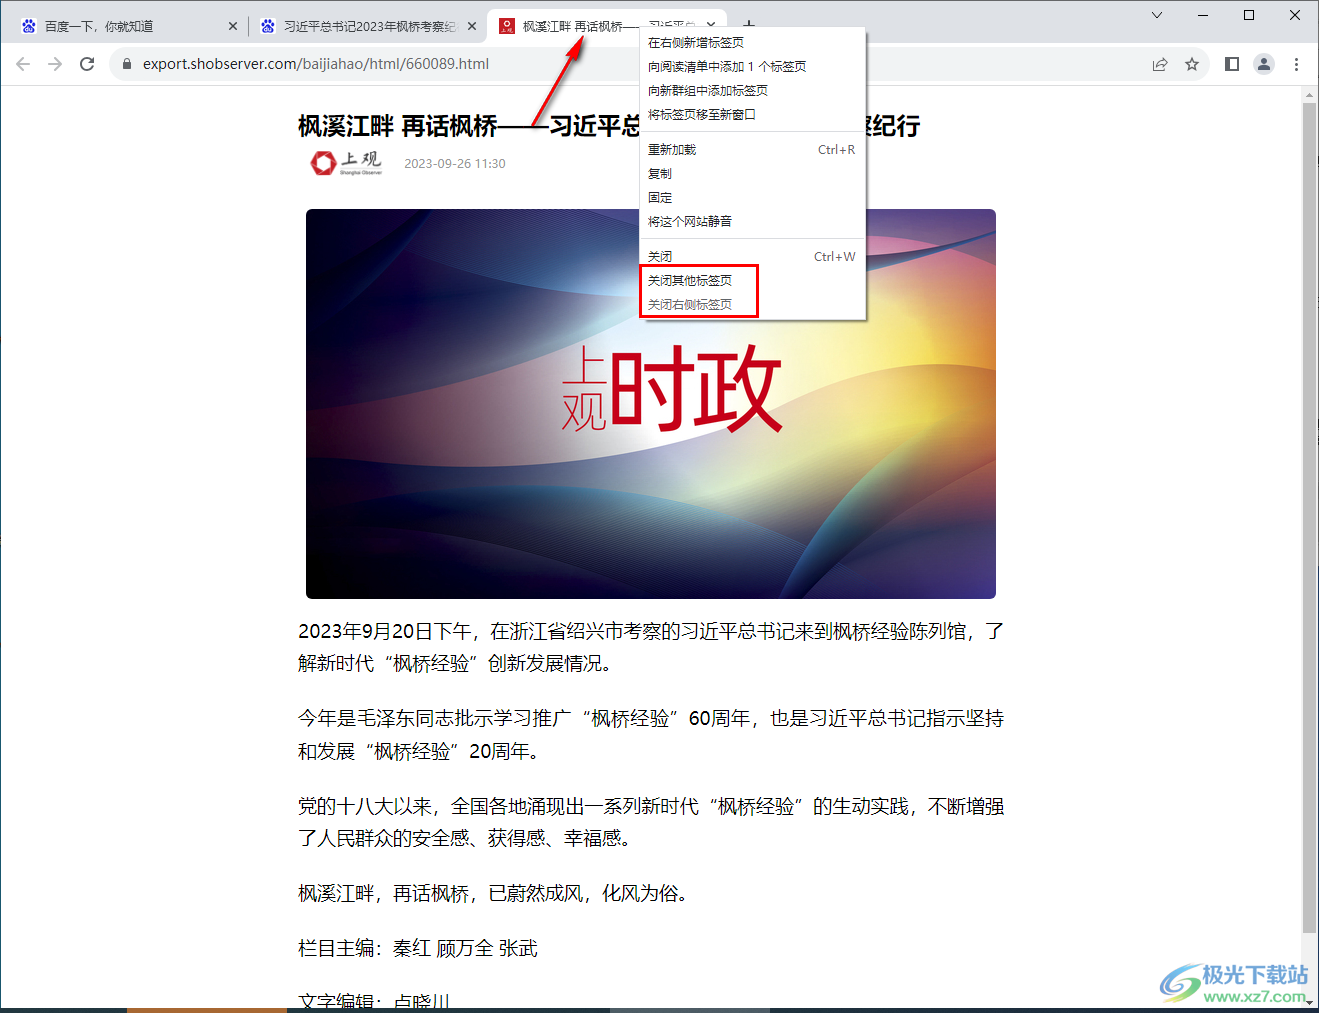Viewport: 1319px width, 1013px height.
Task: Select 关闭右侧标签页
Action: [752, 305]
